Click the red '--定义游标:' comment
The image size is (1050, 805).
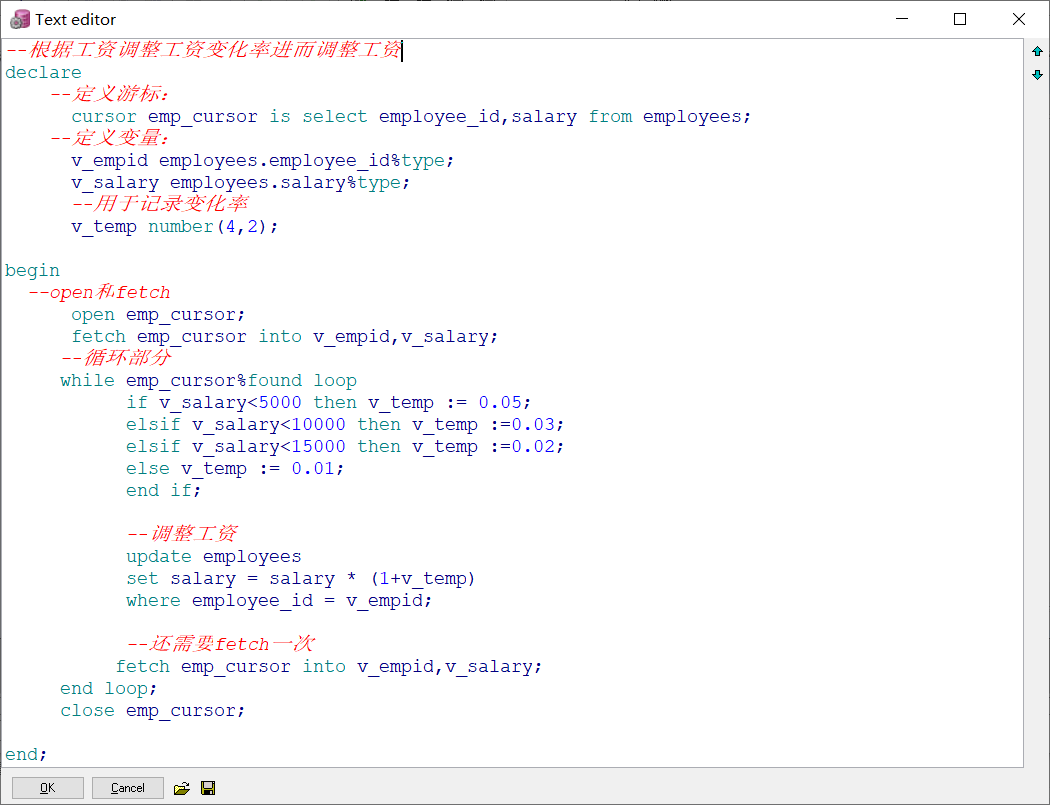point(110,94)
